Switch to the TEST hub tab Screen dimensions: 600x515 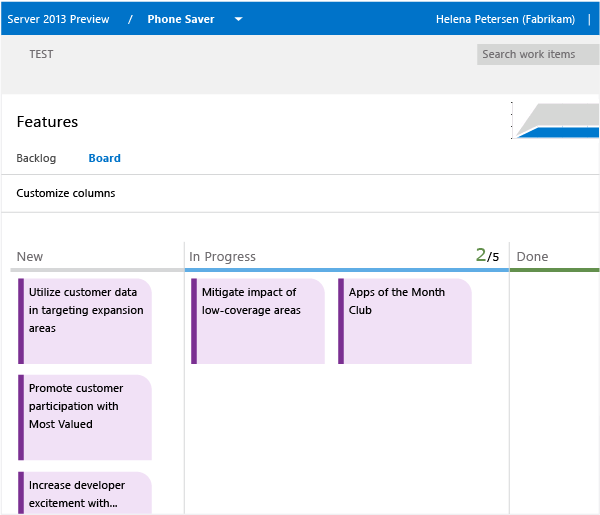tap(41, 54)
